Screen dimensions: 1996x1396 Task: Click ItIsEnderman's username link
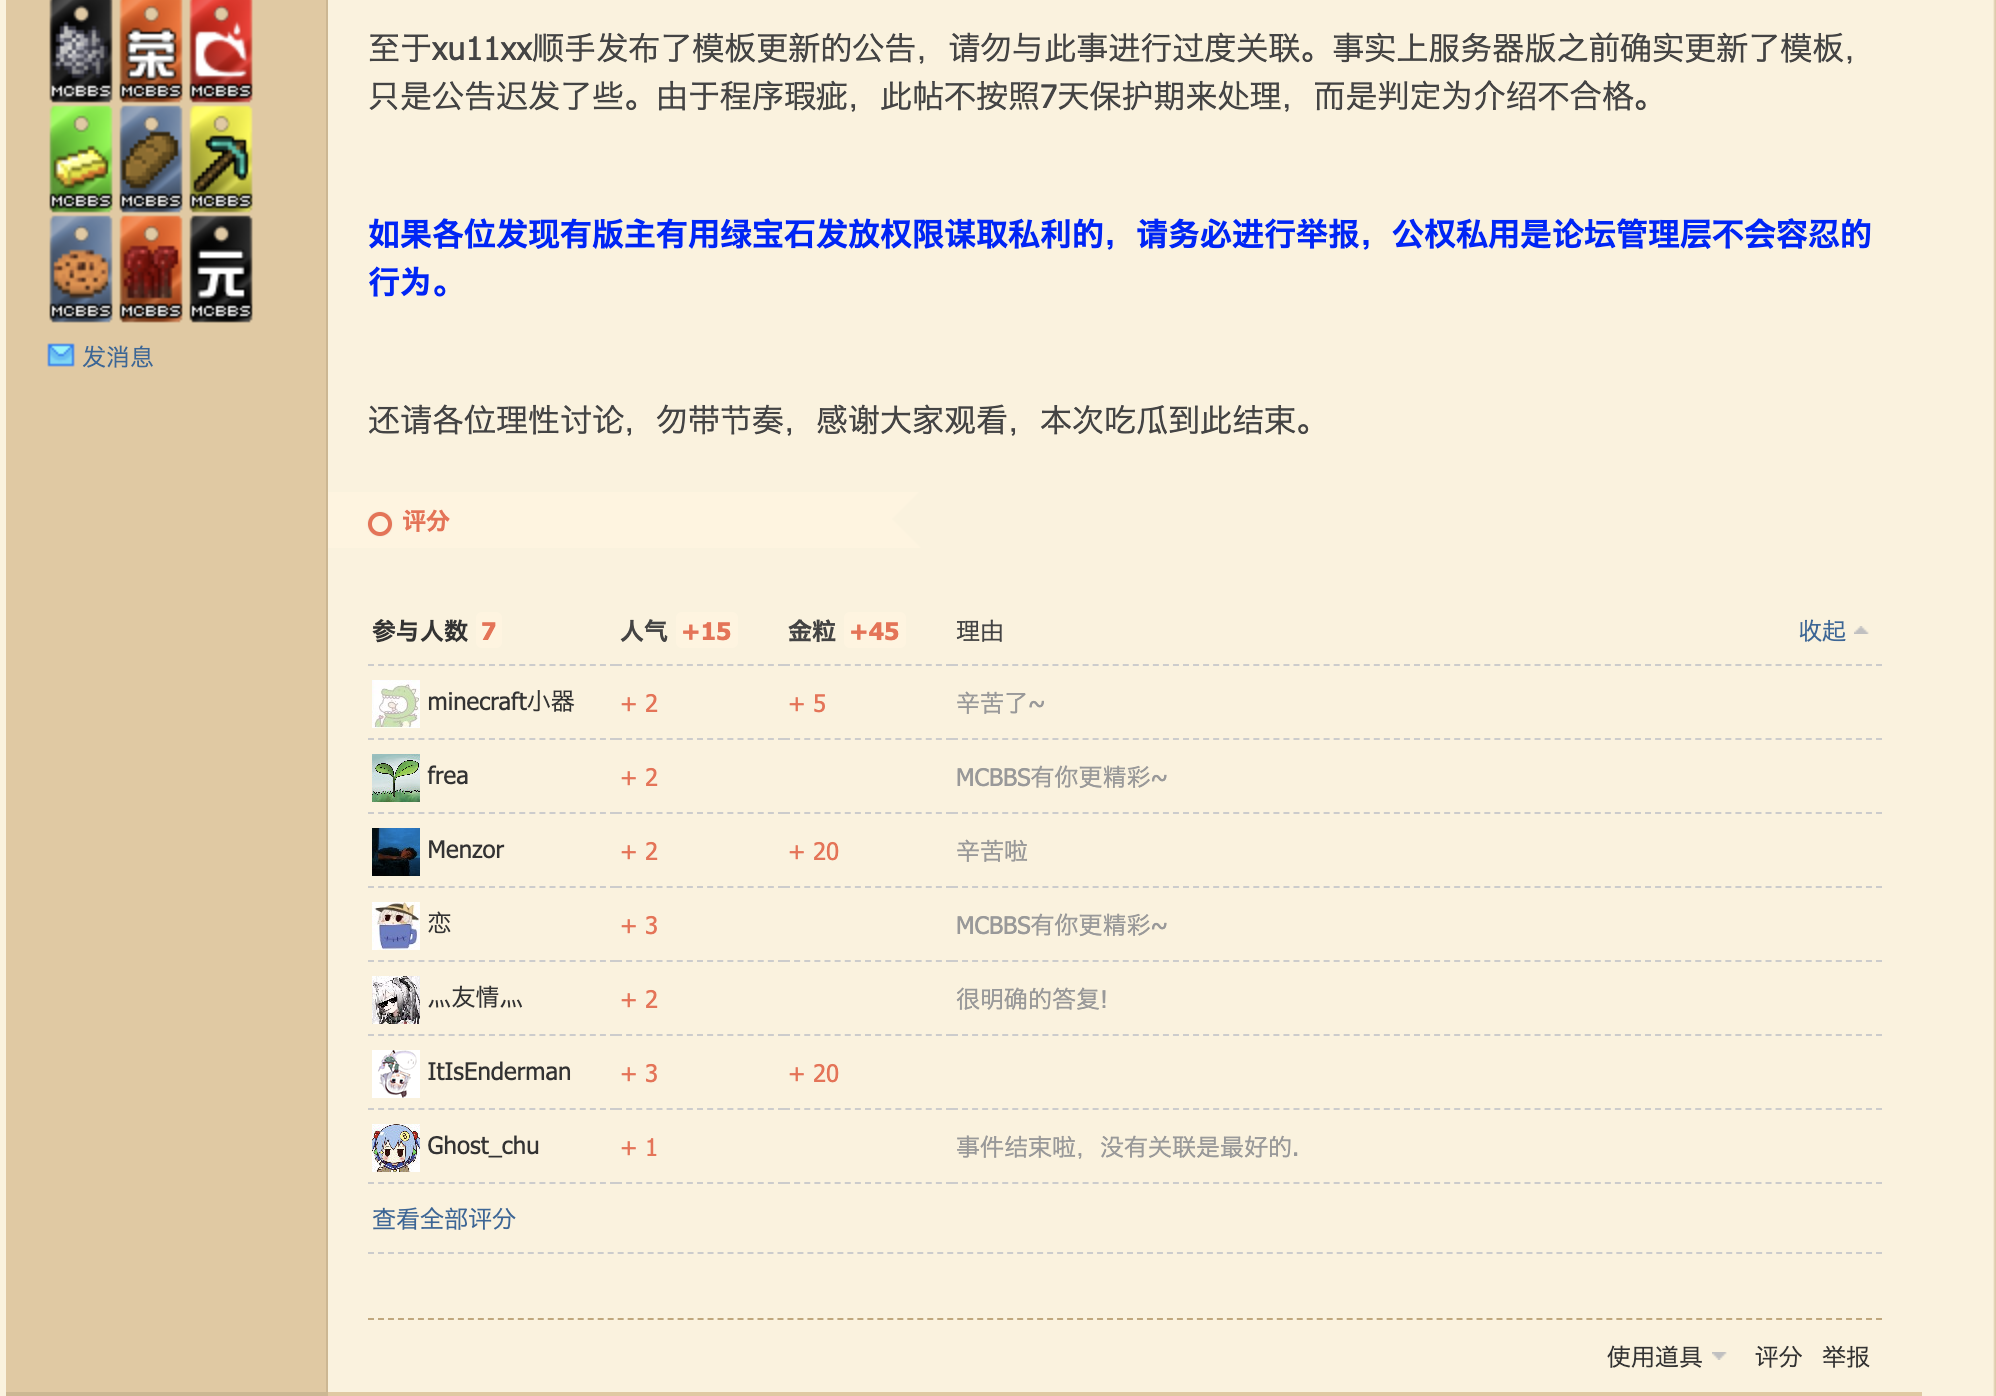click(498, 1072)
